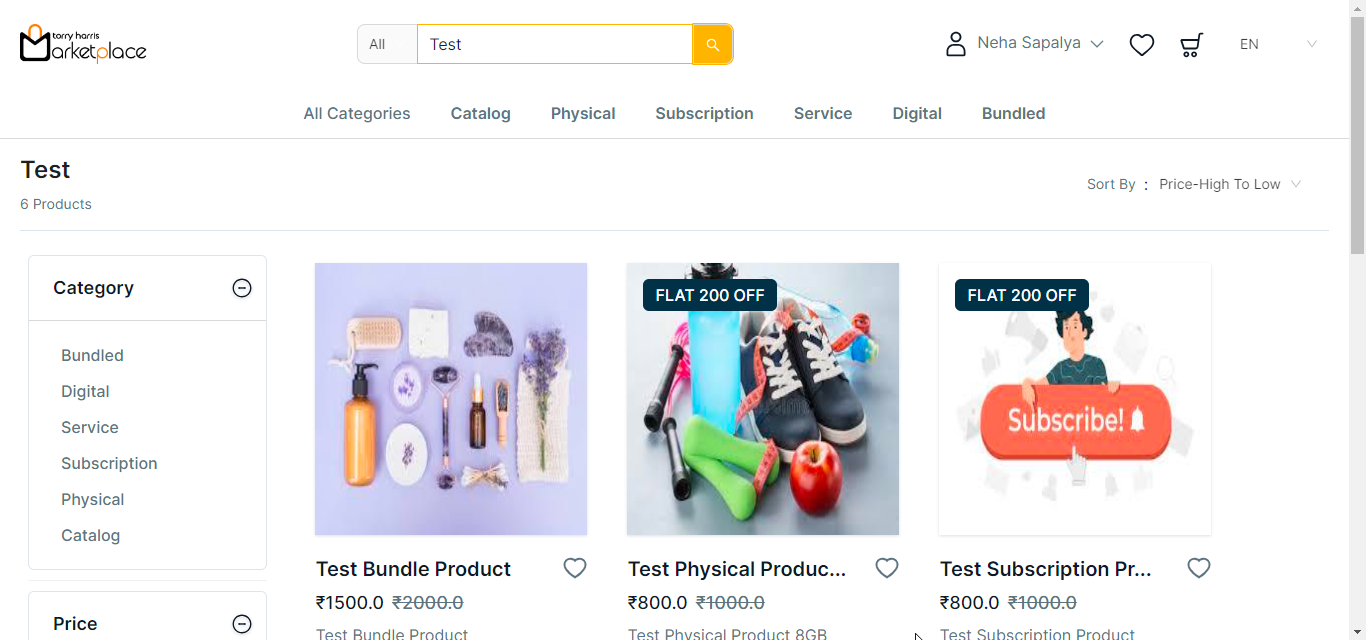Open the Test Bundle Product title link
1366x640 pixels.
413,569
